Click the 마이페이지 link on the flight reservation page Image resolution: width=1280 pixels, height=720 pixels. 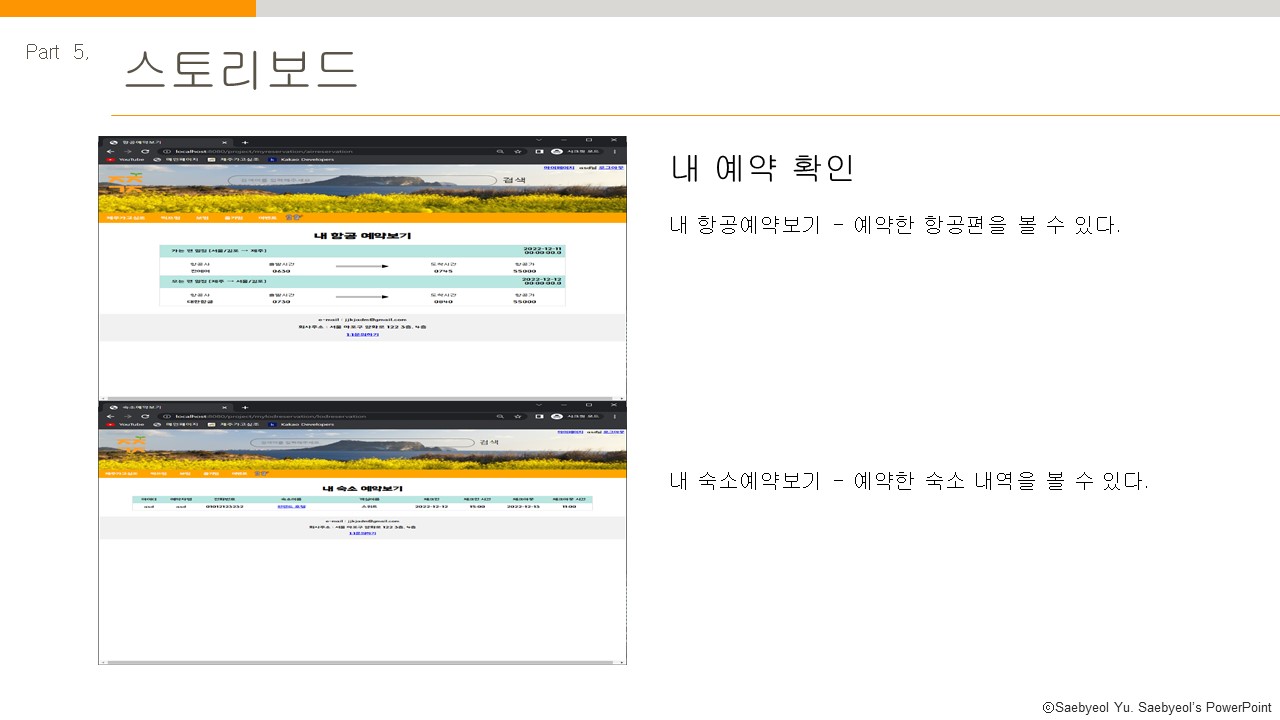(559, 168)
